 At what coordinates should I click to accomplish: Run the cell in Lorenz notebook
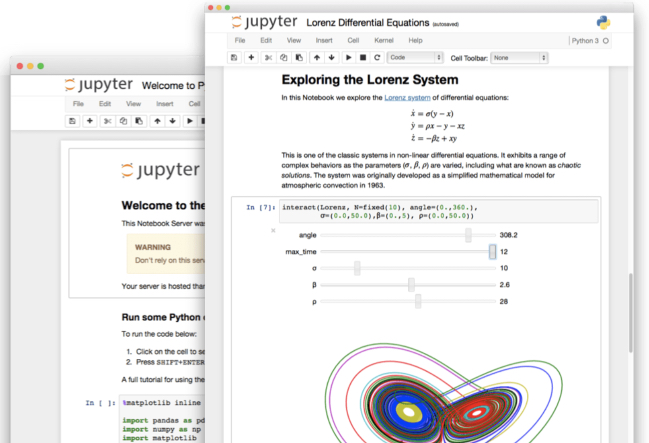(x=349, y=58)
